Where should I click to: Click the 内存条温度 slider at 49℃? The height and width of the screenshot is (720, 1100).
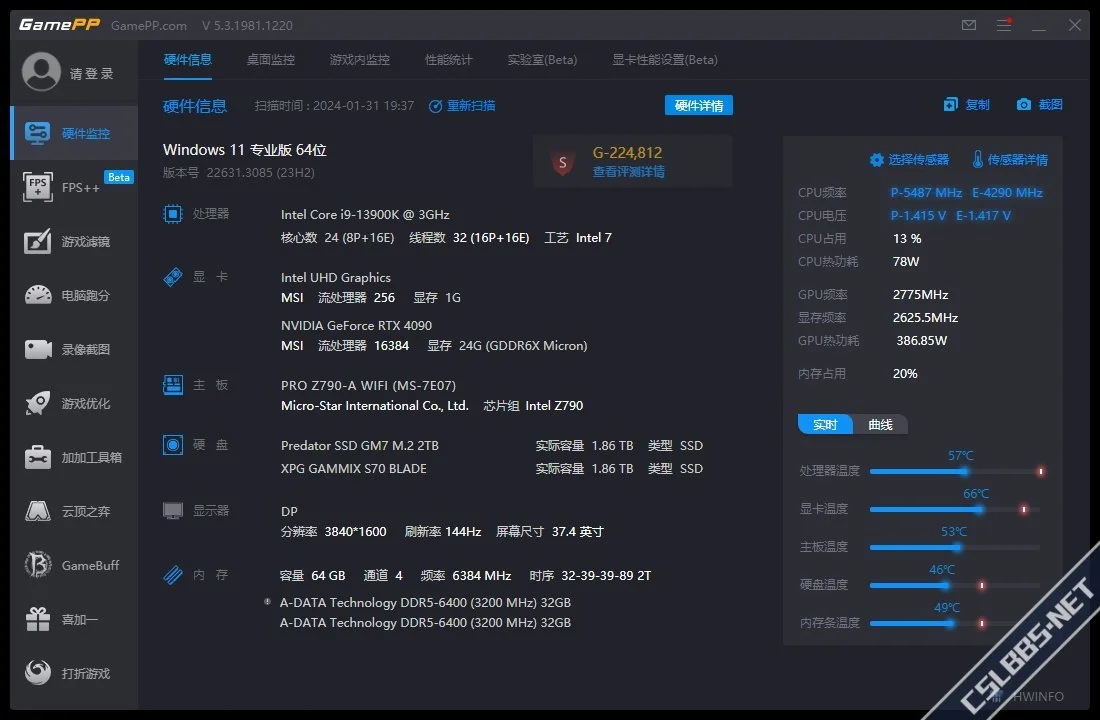pyautogui.click(x=951, y=622)
